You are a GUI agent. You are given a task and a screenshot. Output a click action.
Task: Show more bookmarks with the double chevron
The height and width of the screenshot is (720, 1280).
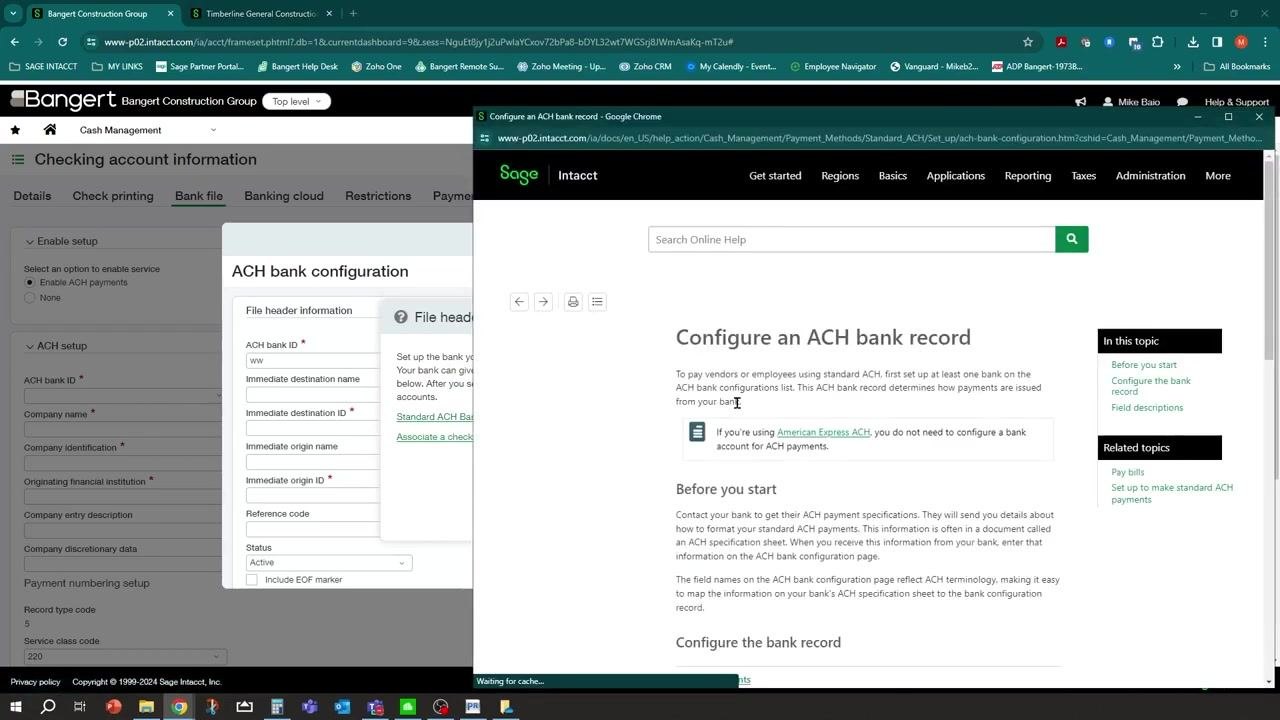click(1177, 67)
